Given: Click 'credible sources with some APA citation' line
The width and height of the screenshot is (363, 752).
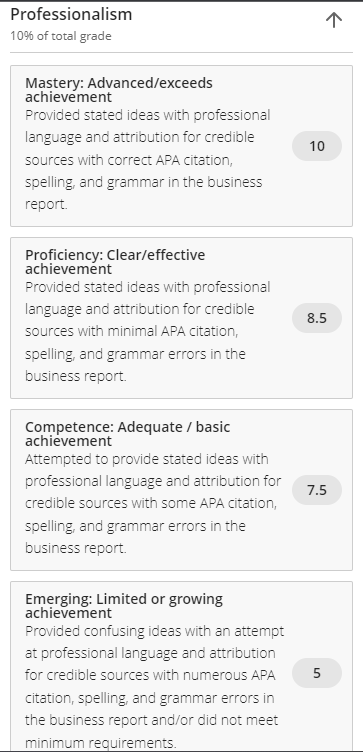Looking at the screenshot, I should (151, 503).
